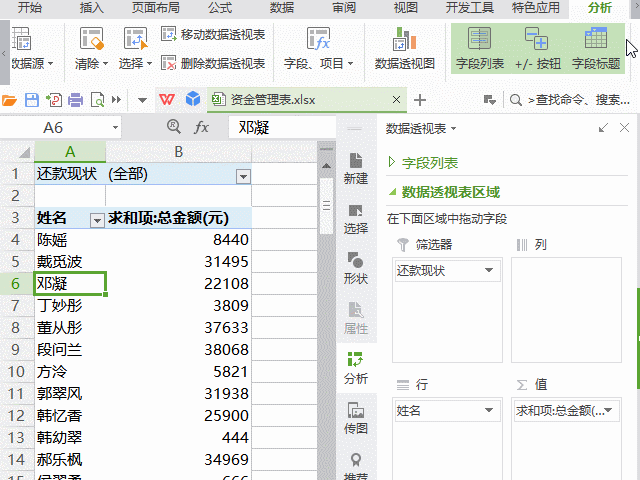Open the 页面布局 ribbon tab
Viewport: 640px width, 480px height.
pyautogui.click(x=156, y=8)
